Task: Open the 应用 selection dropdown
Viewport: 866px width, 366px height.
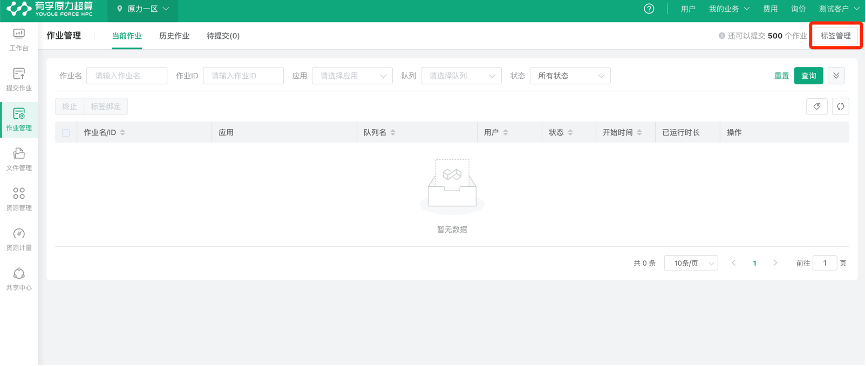Action: click(352, 76)
